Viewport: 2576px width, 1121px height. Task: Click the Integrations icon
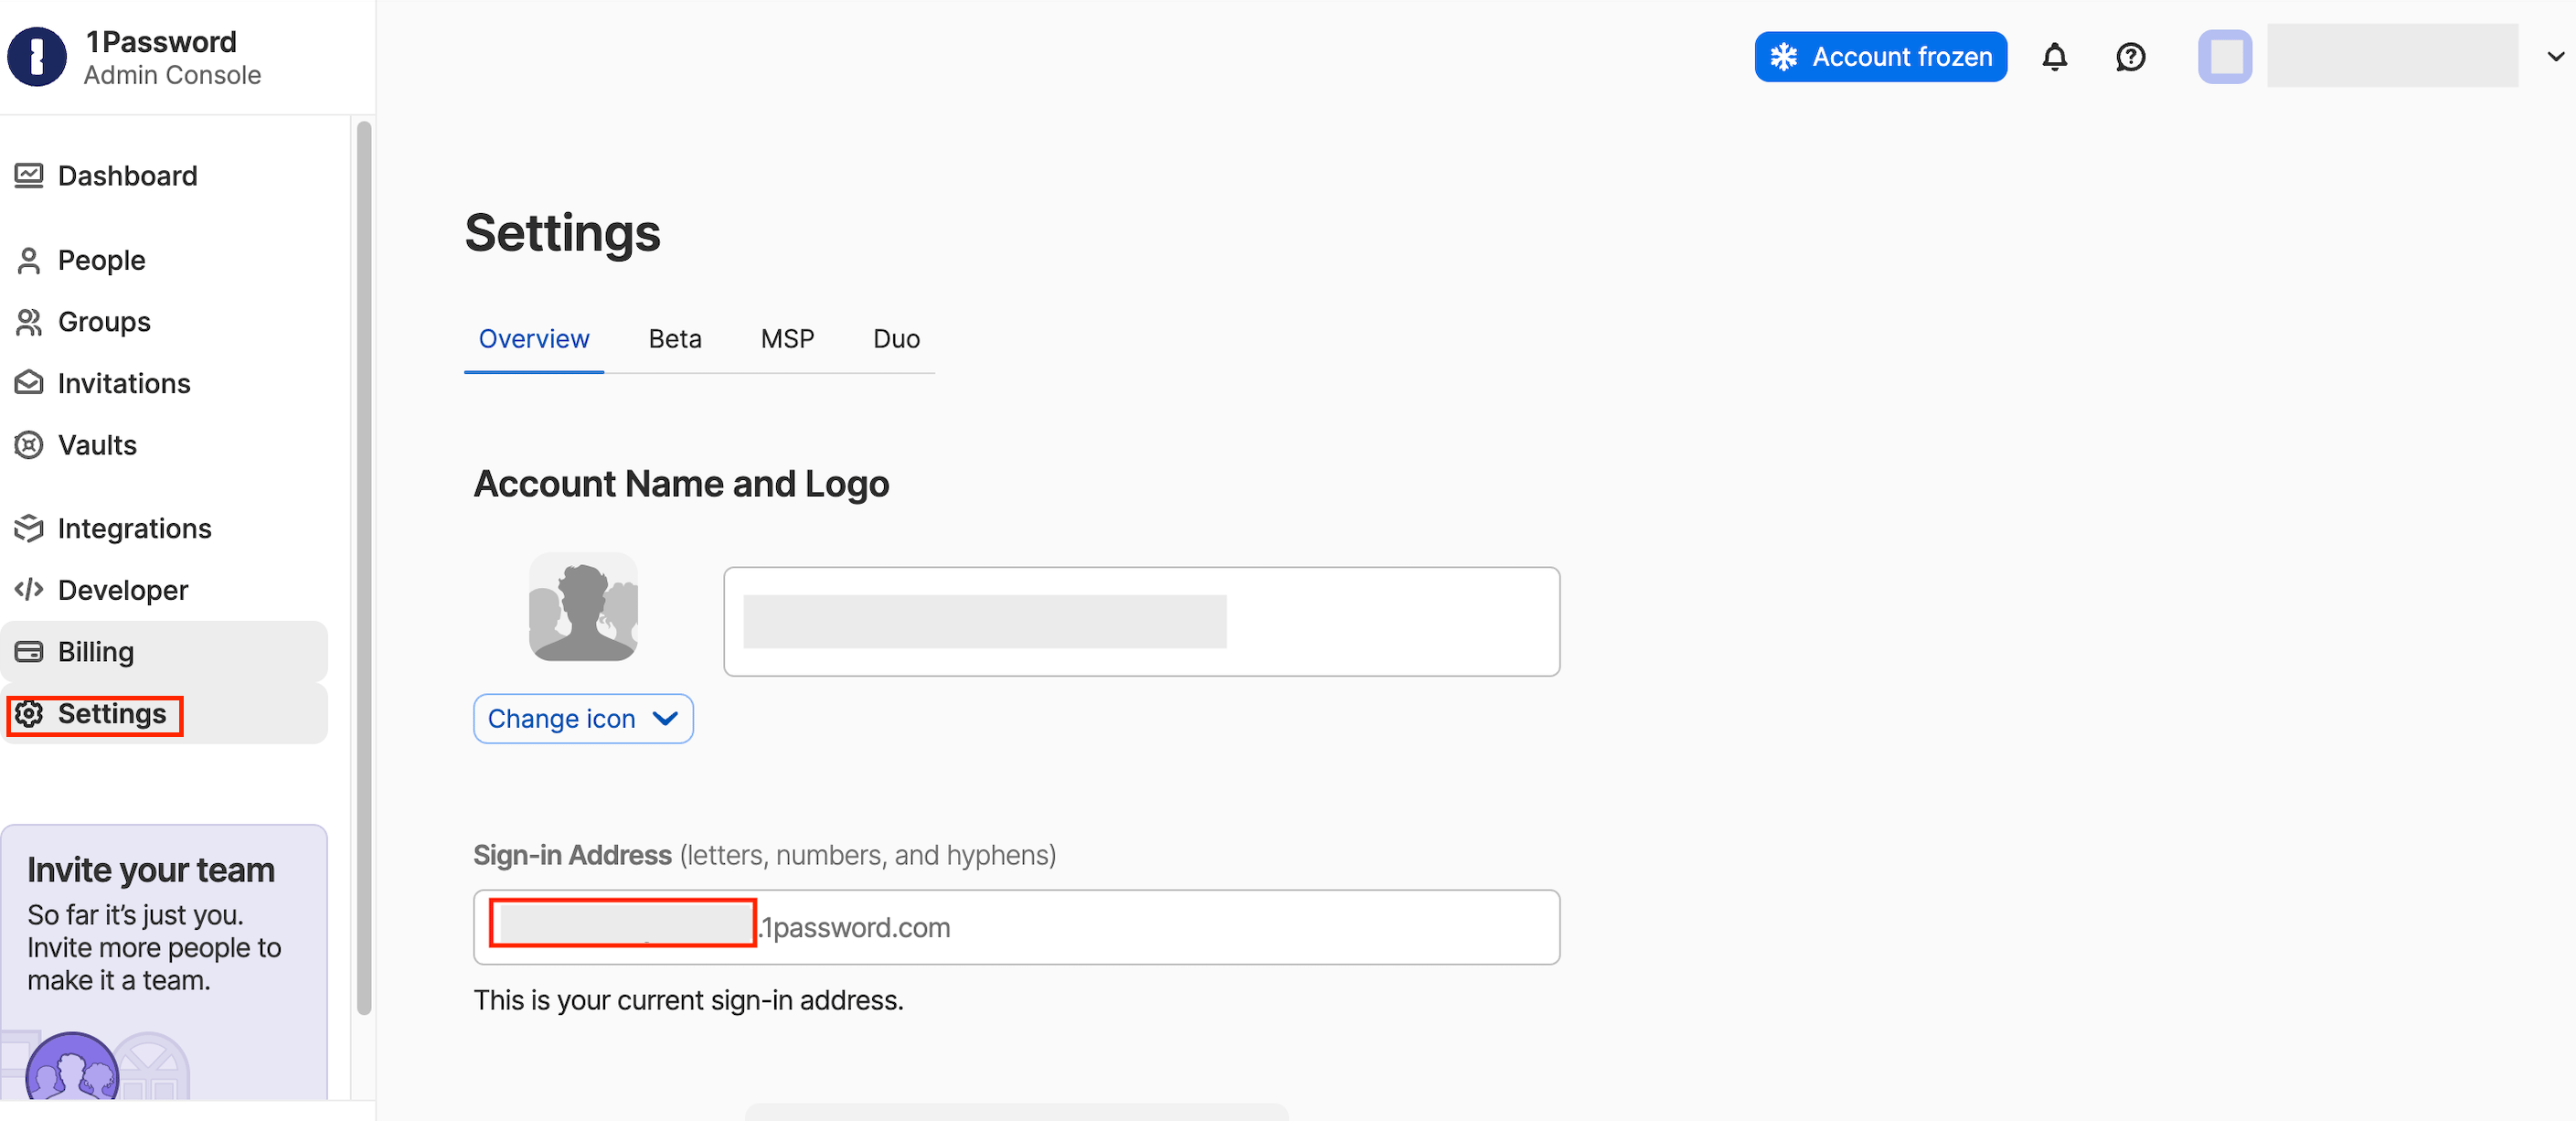[29, 528]
